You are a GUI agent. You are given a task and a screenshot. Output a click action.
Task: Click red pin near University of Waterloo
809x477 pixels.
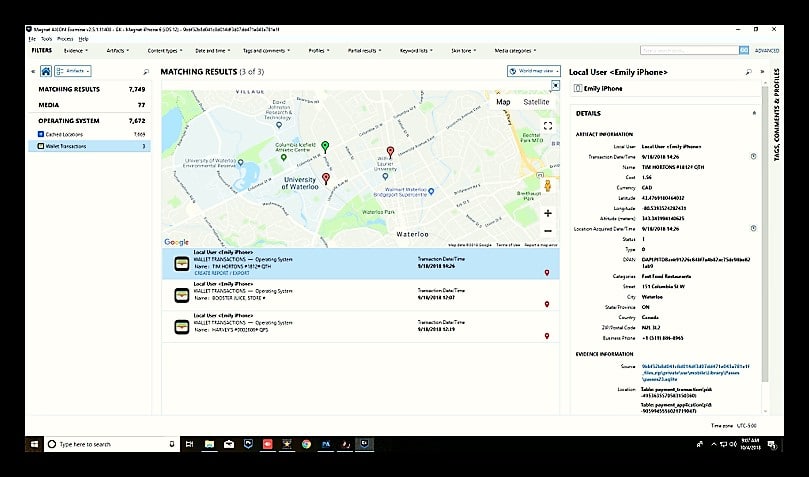(x=326, y=178)
